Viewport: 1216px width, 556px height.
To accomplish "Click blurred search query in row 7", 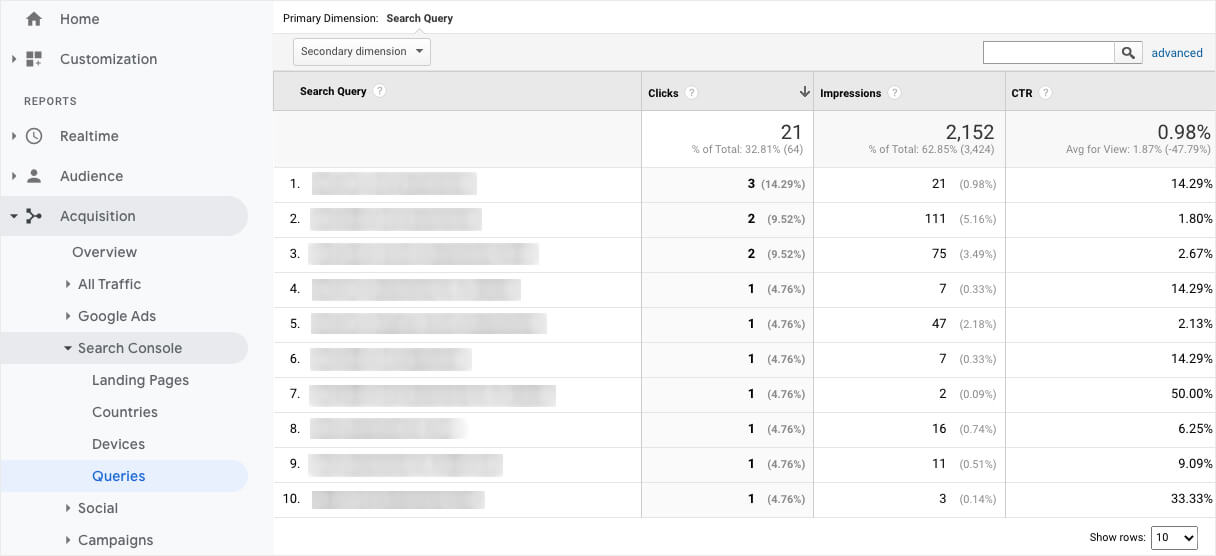I will [432, 394].
